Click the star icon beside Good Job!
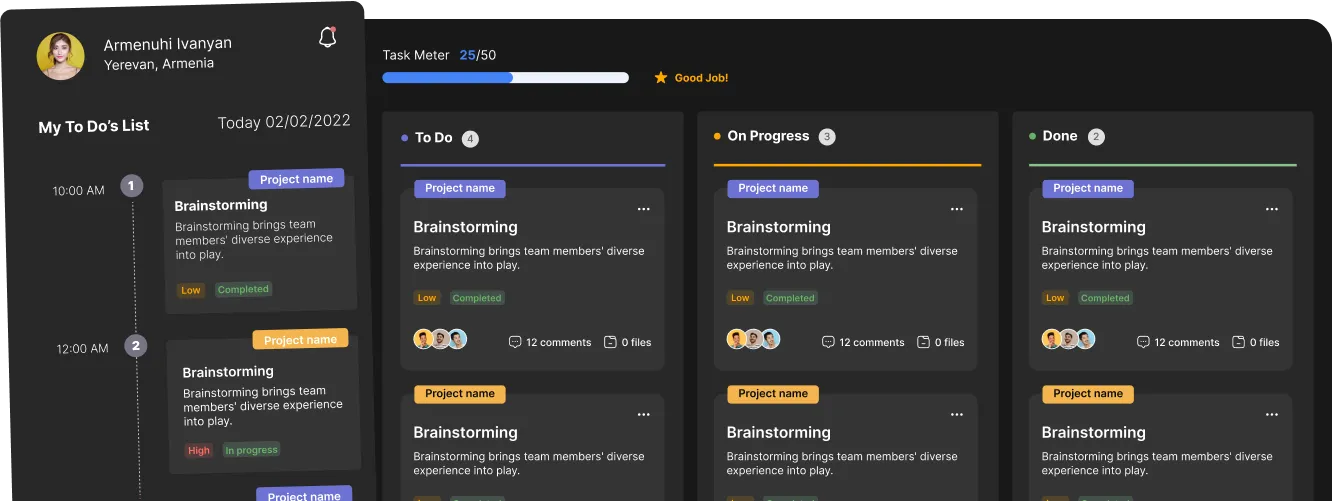This screenshot has width=1332, height=501. coord(660,77)
